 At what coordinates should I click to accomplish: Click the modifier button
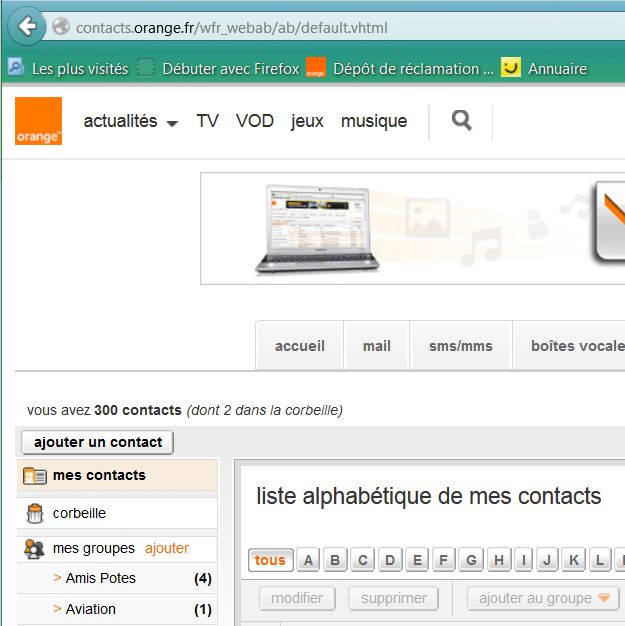pos(297,598)
